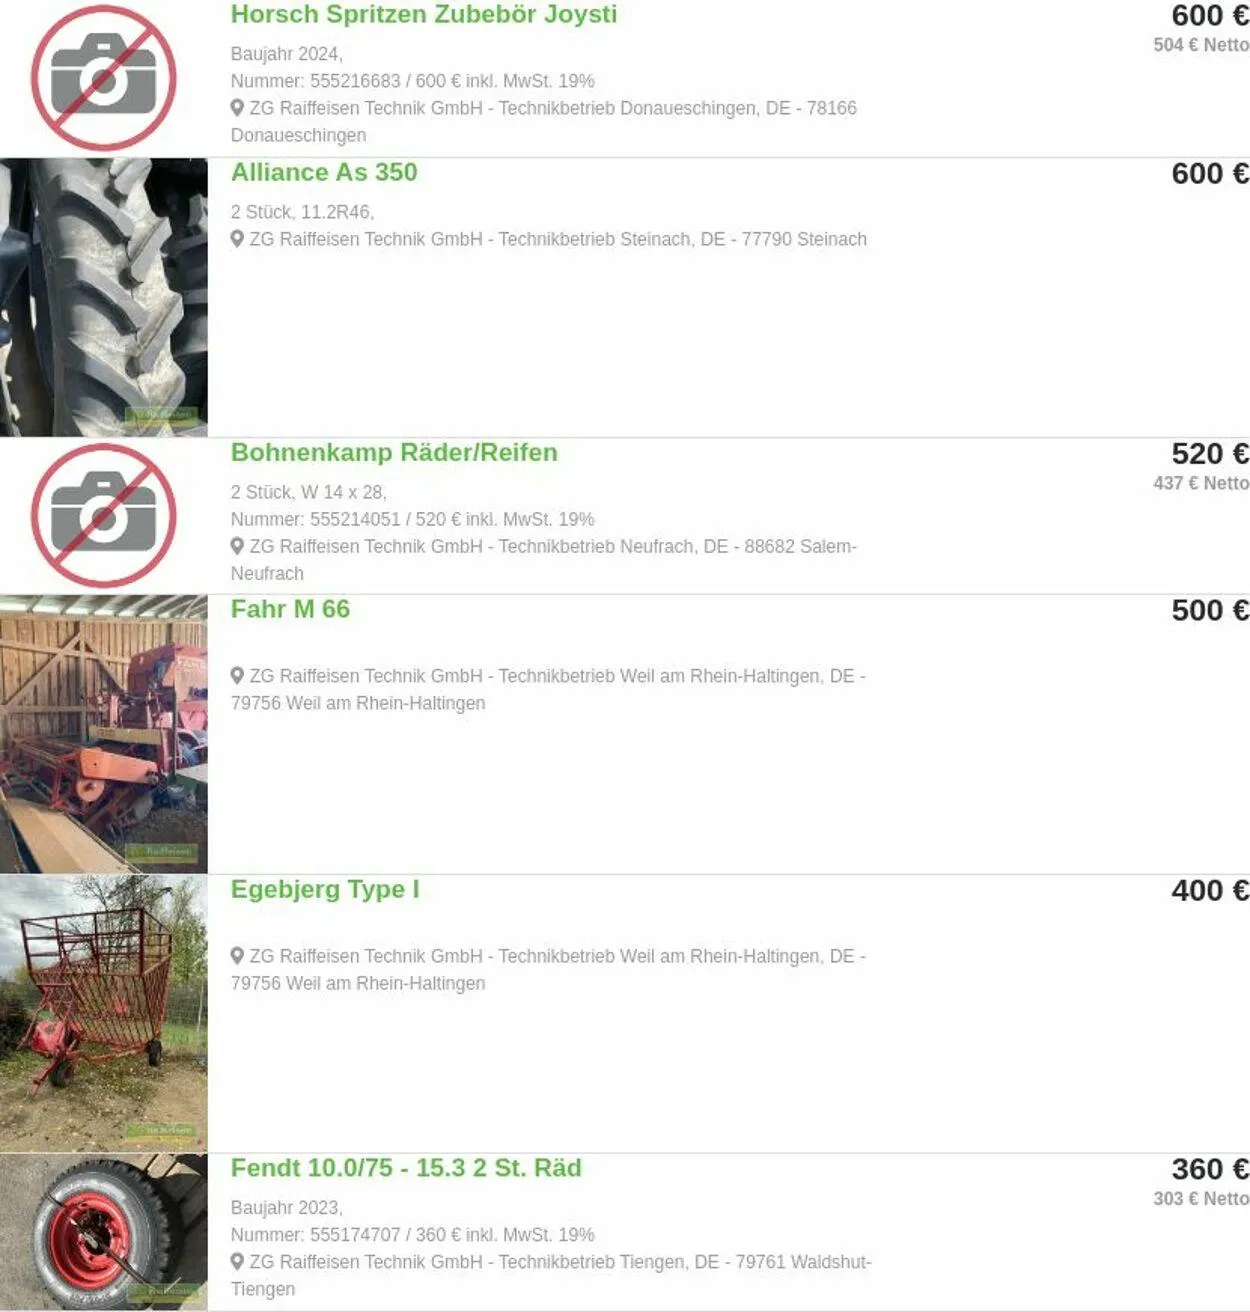This screenshot has width=1250, height=1312.
Task: Open the Bohnenkamp Räder/Reifen listing title
Action: pyautogui.click(x=394, y=452)
